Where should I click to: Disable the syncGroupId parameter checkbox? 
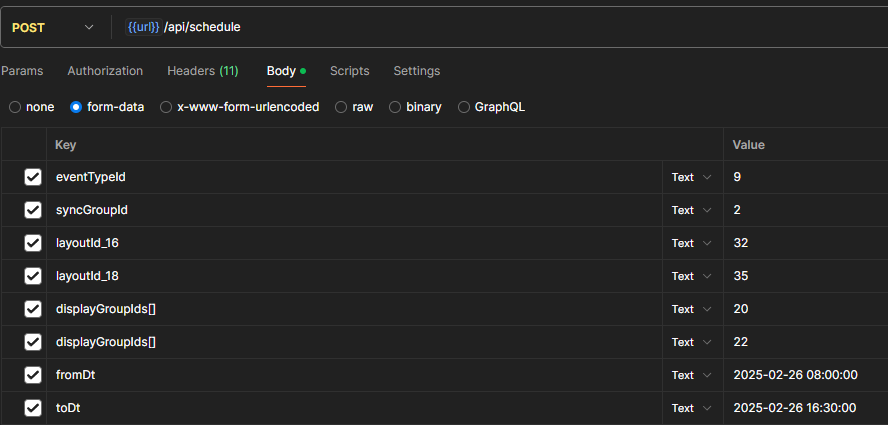33,210
